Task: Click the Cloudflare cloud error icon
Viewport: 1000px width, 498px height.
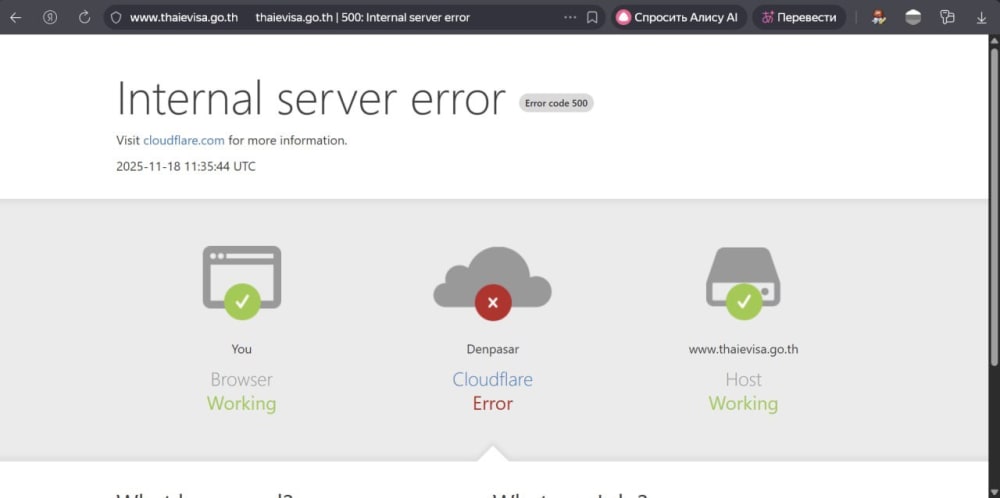Action: (492, 282)
